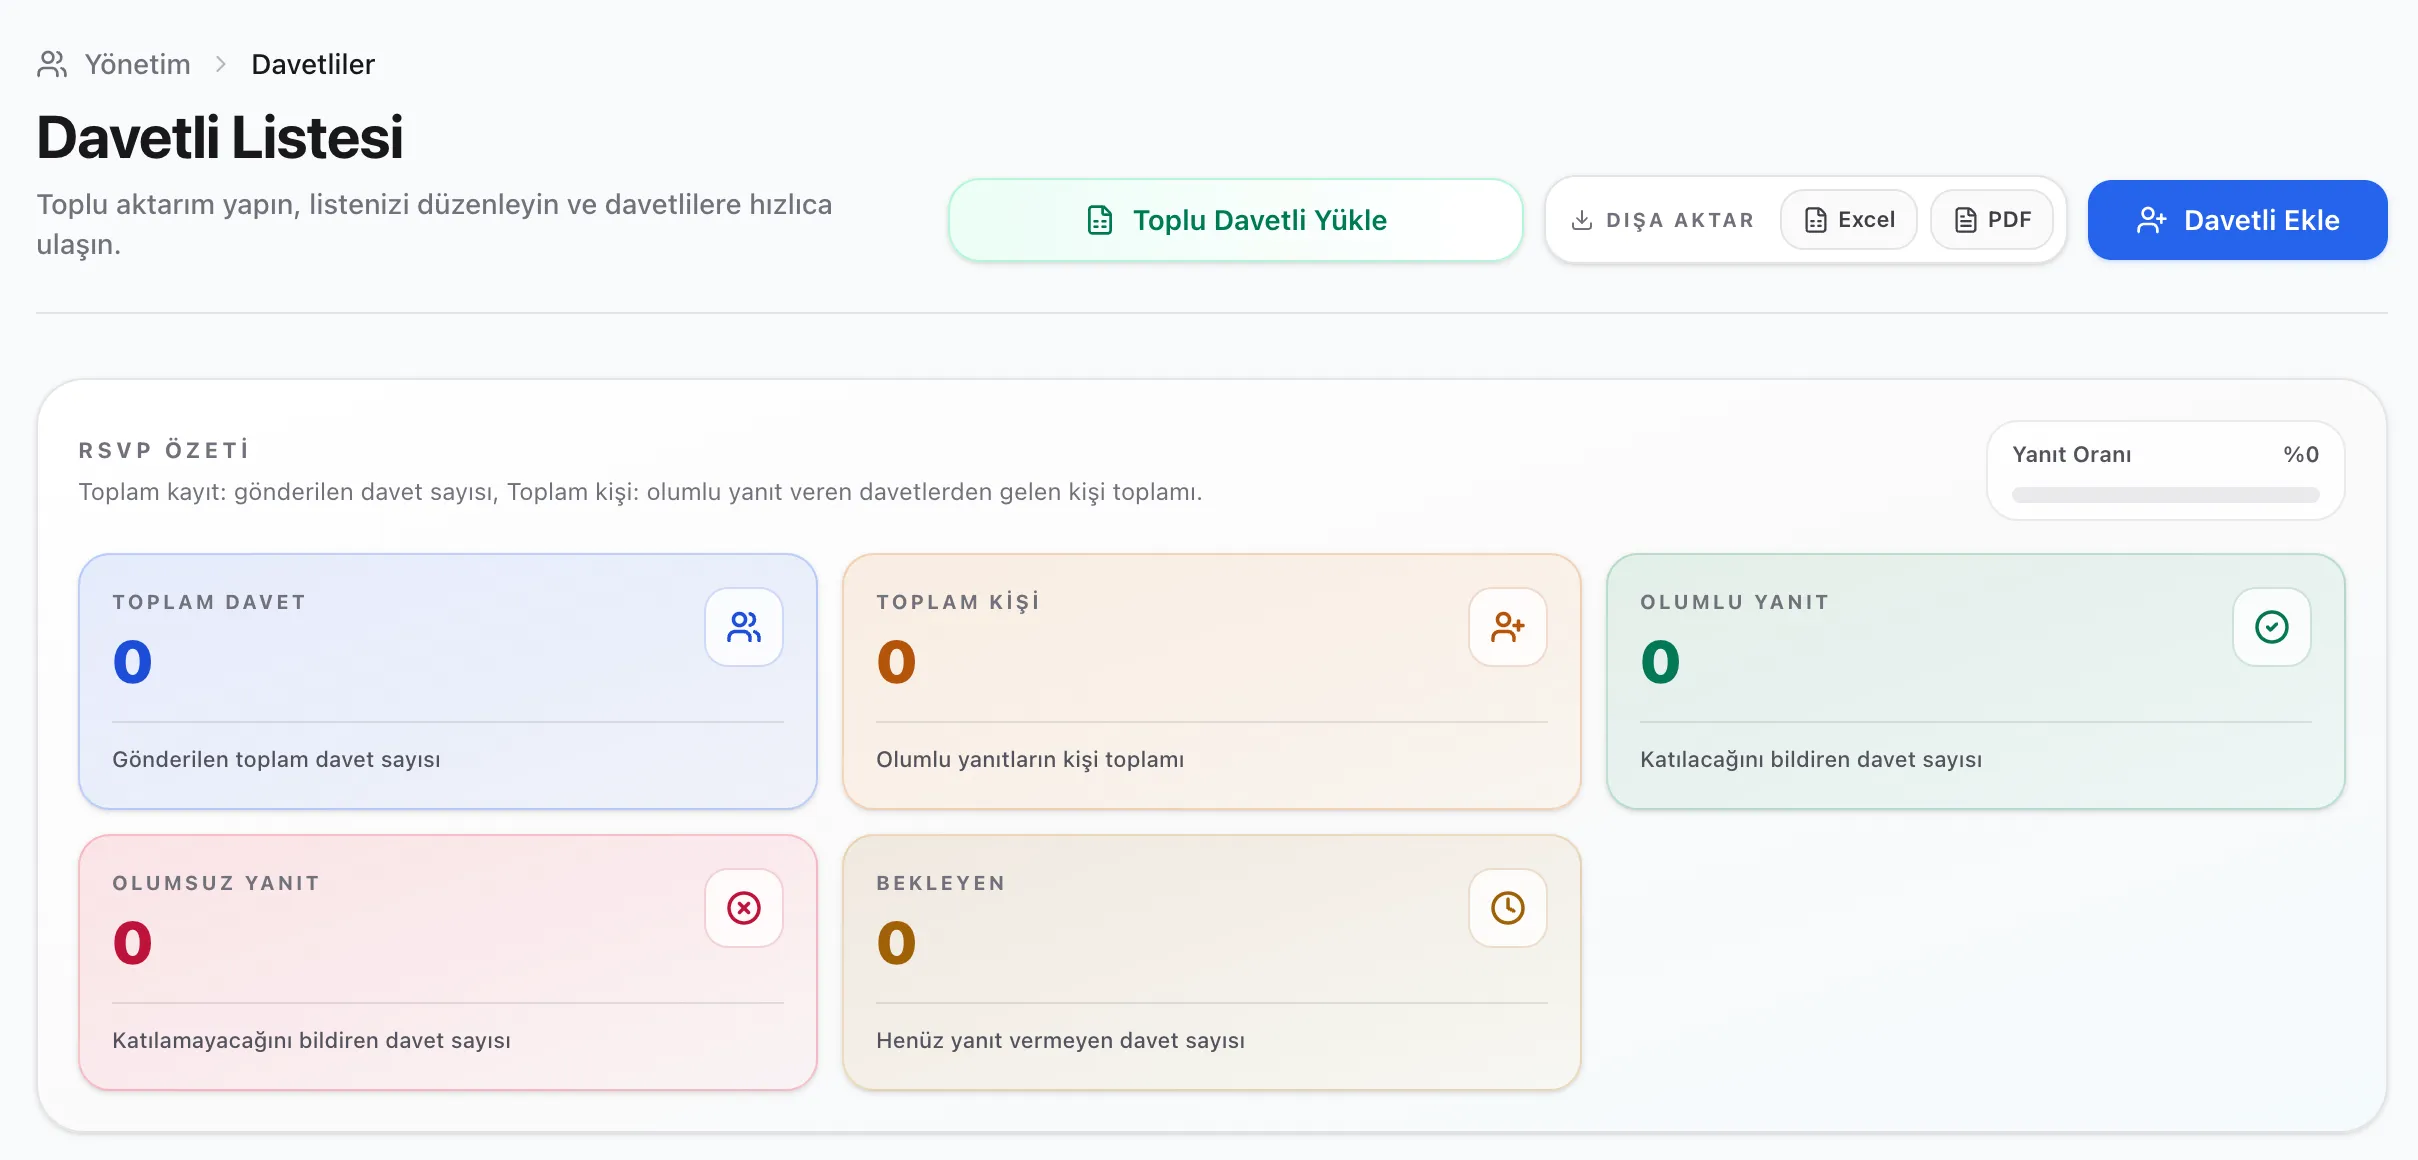Click the add-person icon in Toplam Kişi card
The height and width of the screenshot is (1160, 2418).
(1507, 627)
